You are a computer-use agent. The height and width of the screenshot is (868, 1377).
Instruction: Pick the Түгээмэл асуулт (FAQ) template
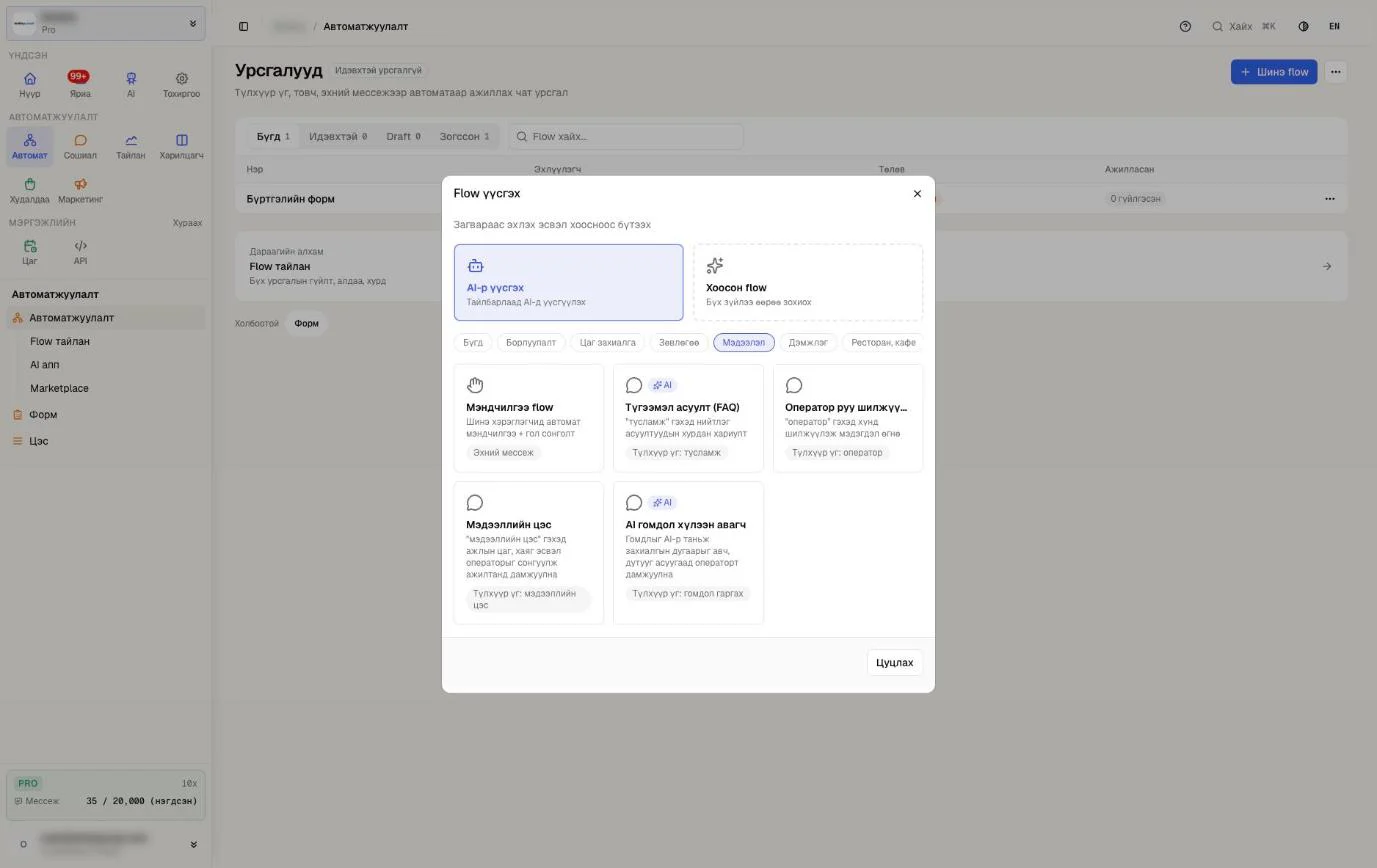[688, 418]
